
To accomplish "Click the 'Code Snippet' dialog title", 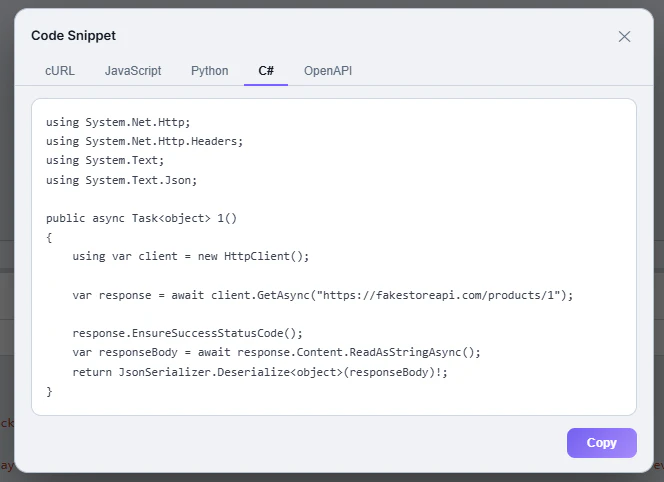I will tap(73, 36).
